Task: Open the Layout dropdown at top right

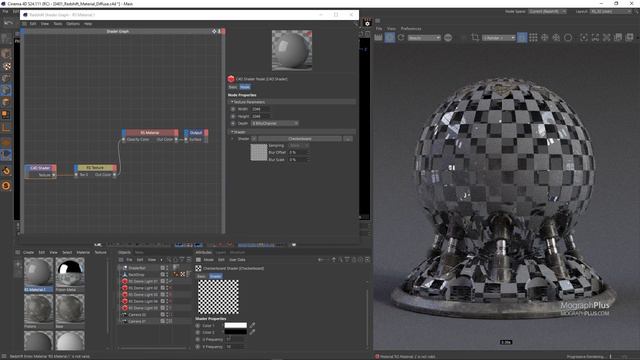Action: pos(611,11)
